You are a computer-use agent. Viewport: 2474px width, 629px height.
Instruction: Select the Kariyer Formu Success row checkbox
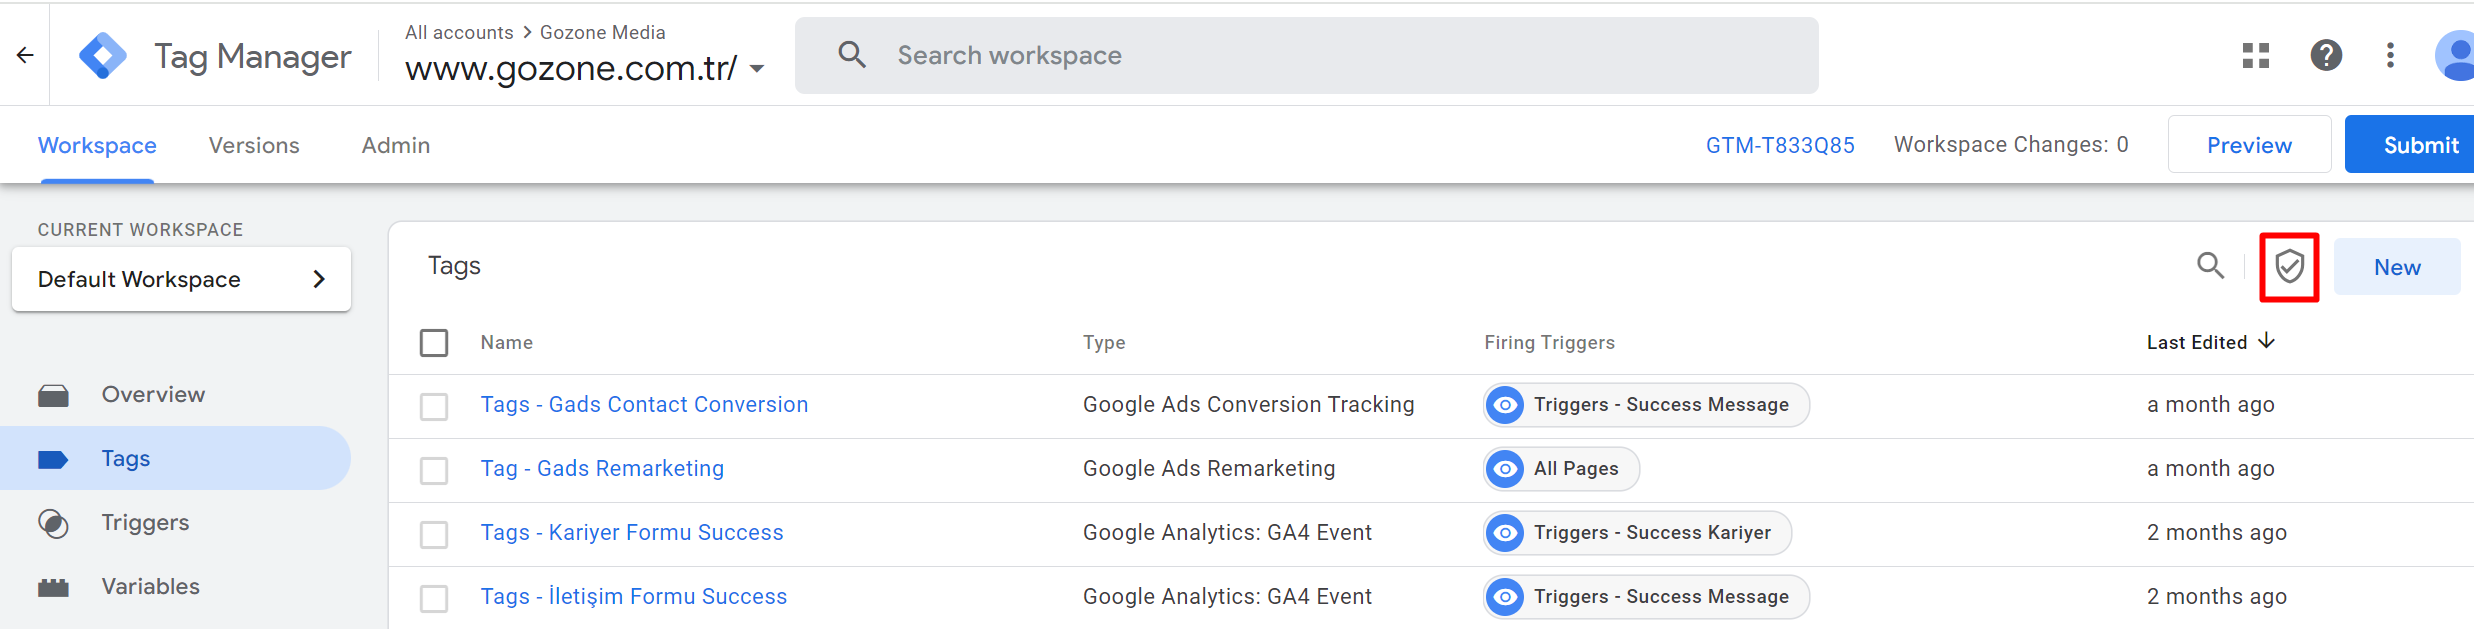434,535
